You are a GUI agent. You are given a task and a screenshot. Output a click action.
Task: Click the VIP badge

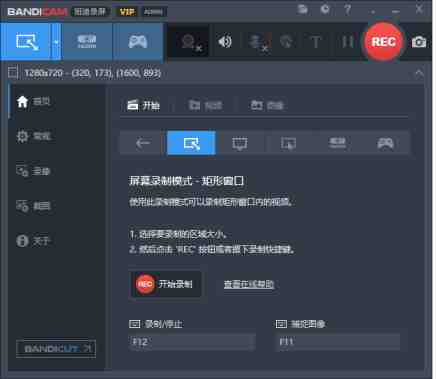(x=127, y=12)
